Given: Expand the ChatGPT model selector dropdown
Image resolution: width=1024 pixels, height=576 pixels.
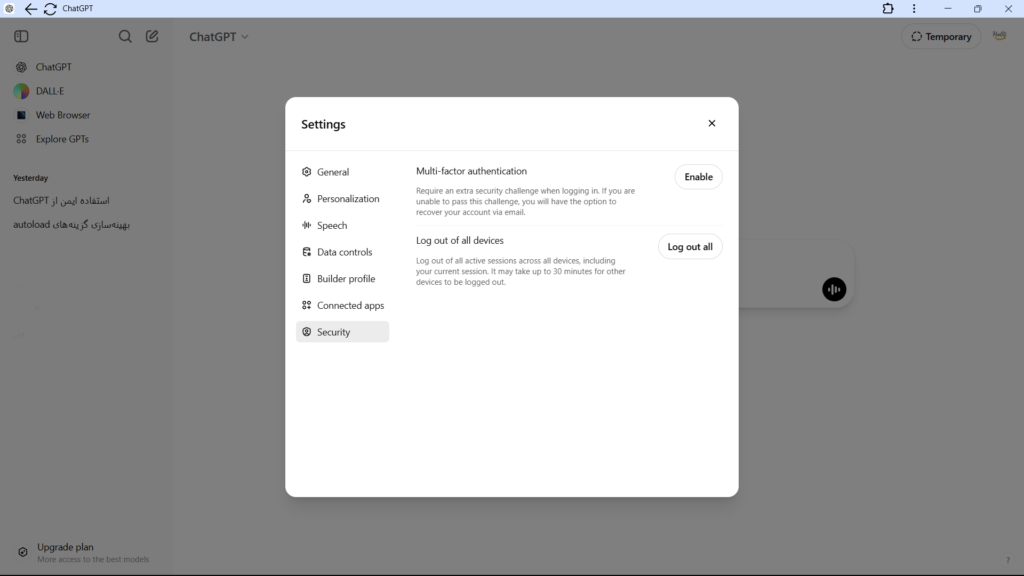Looking at the screenshot, I should pos(219,37).
